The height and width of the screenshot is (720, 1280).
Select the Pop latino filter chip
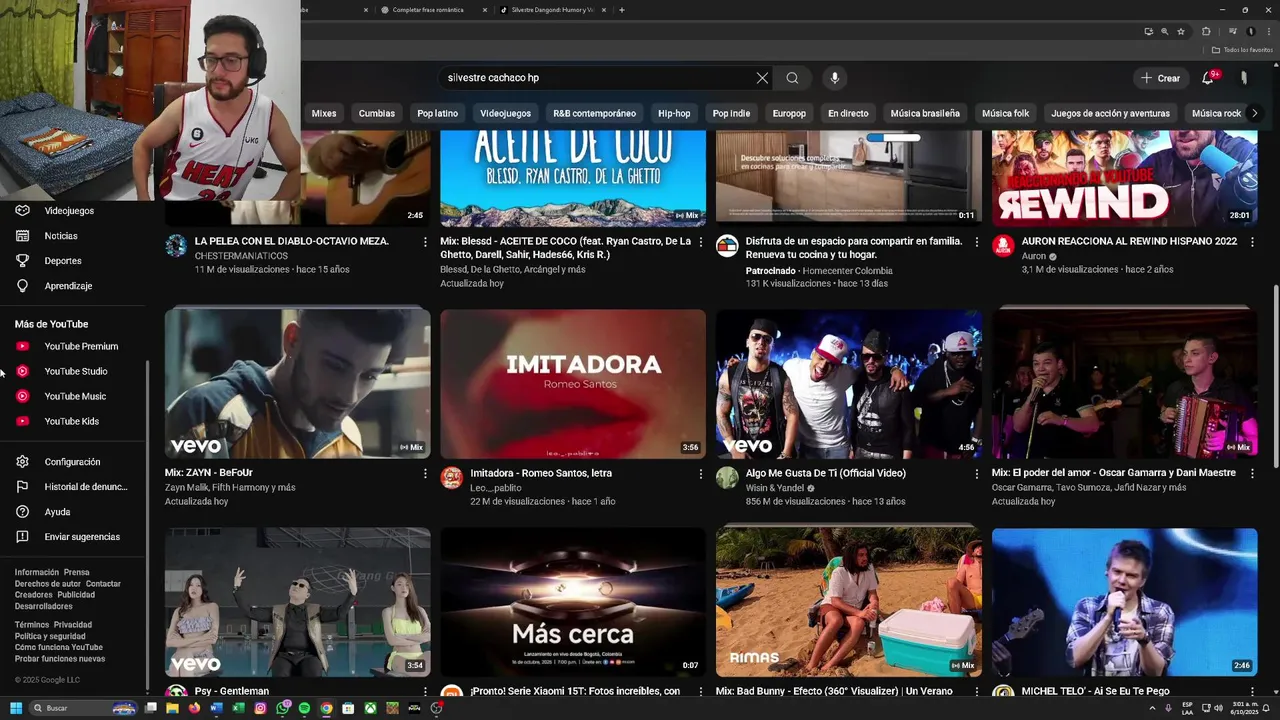tap(438, 113)
